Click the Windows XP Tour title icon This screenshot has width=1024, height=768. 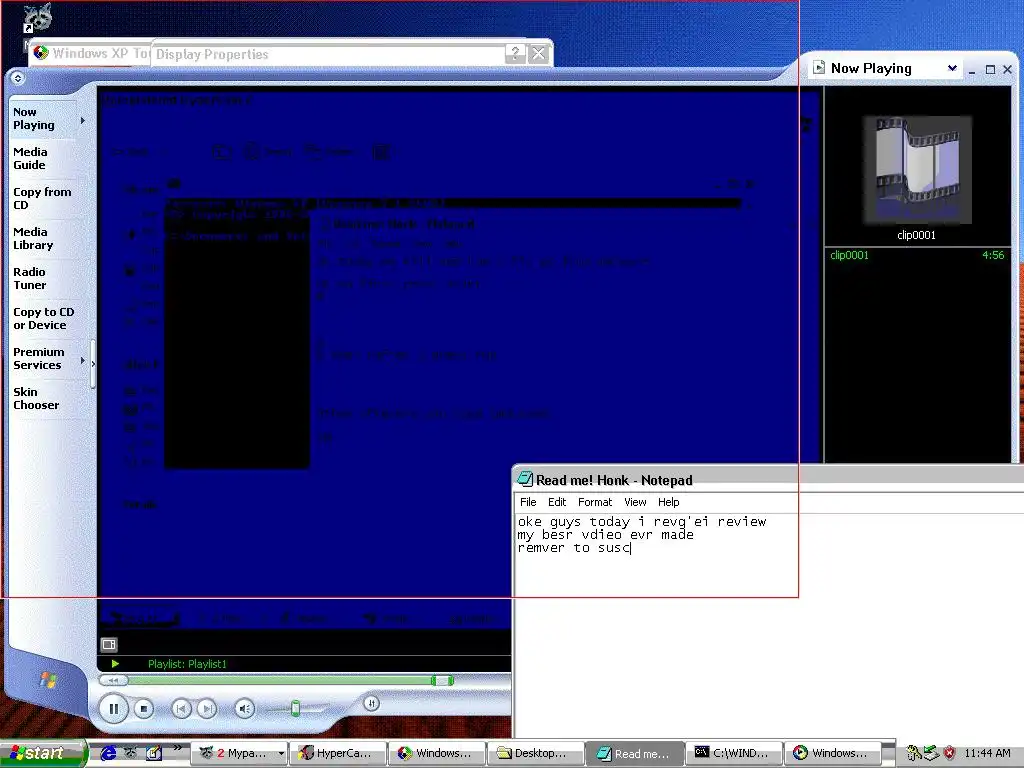coord(41,53)
